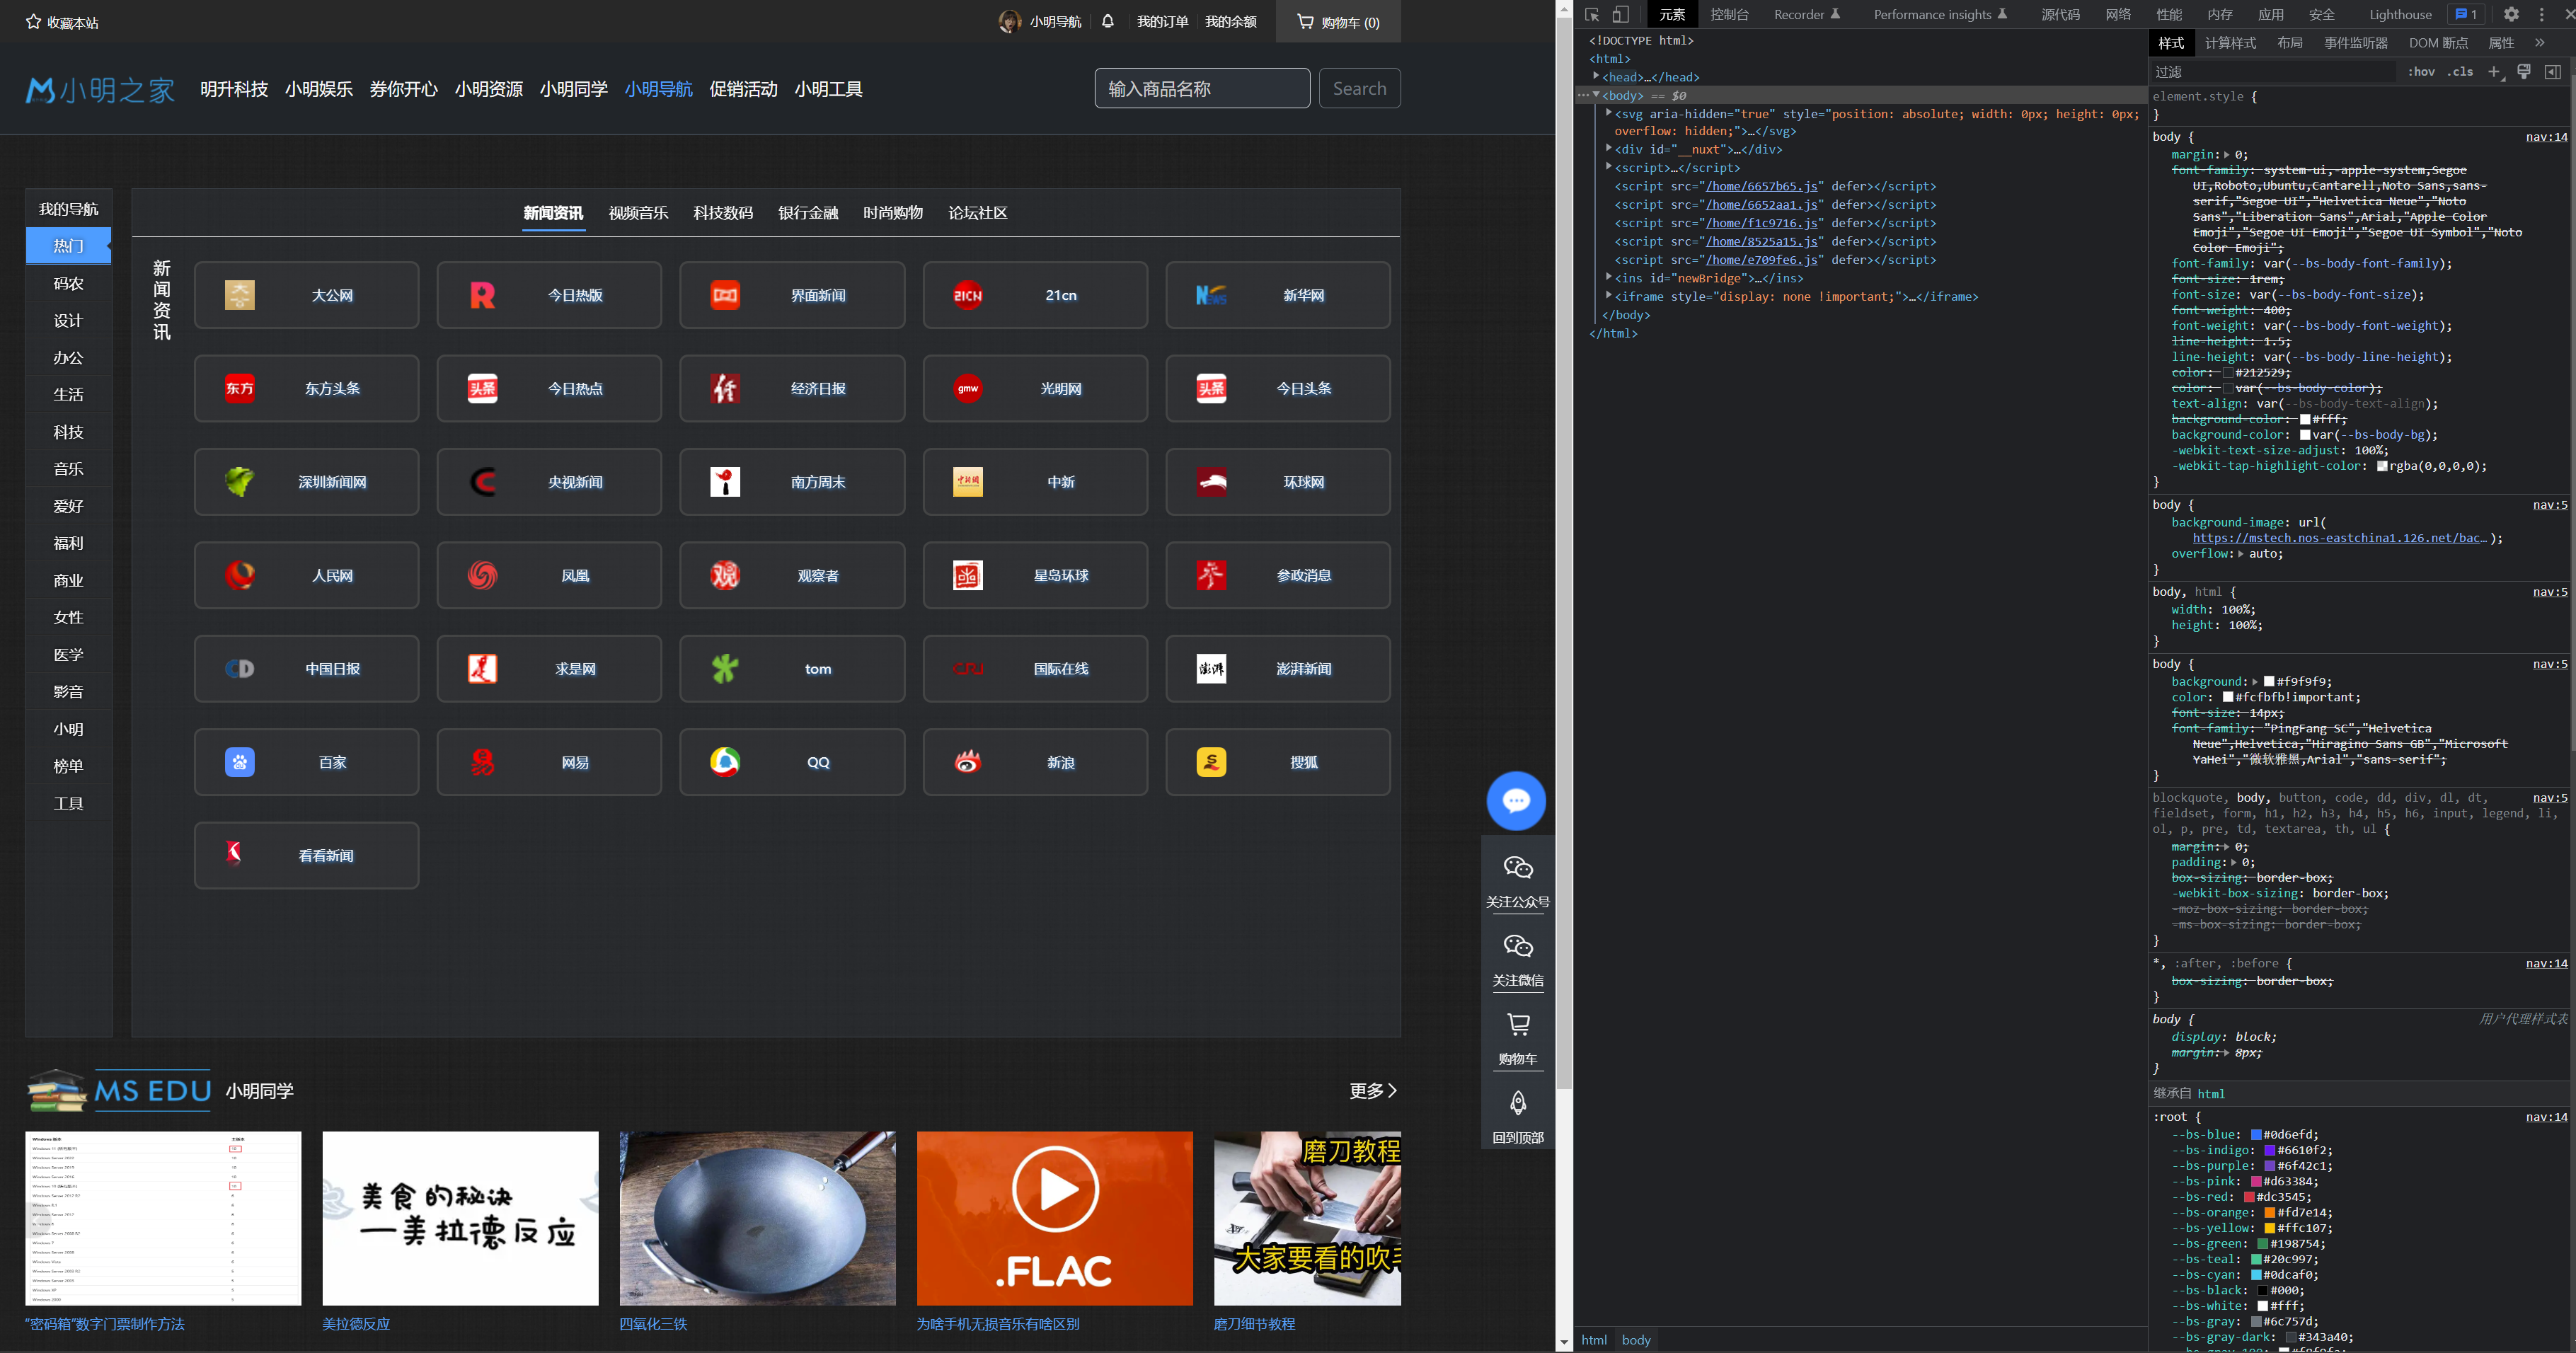Open the 21cn site tile
Viewport: 2576px width, 1353px height.
1035,295
